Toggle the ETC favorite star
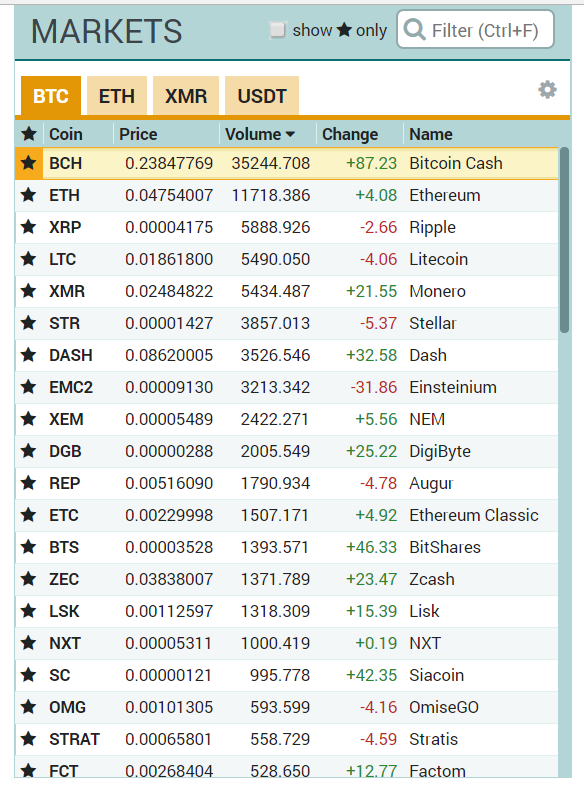This screenshot has height=792, width=584. tap(29, 515)
